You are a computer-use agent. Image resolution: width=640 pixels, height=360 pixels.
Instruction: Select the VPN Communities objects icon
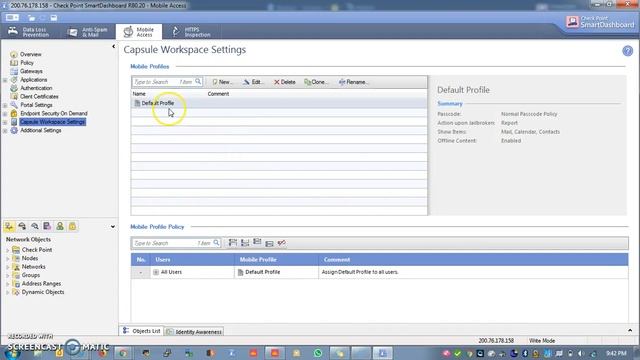coord(73,226)
